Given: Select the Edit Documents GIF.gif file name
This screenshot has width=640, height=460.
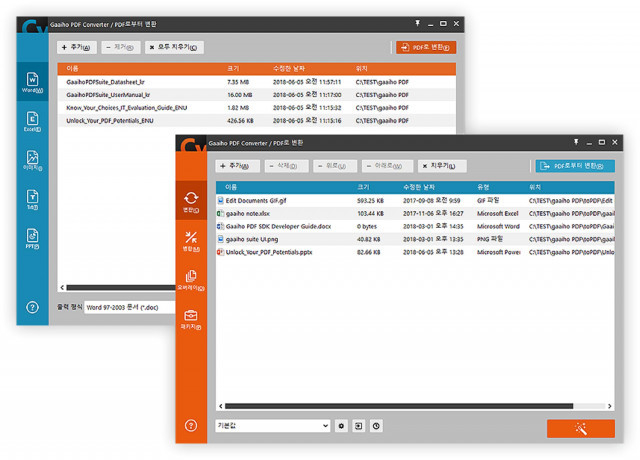Looking at the screenshot, I should tap(256, 200).
